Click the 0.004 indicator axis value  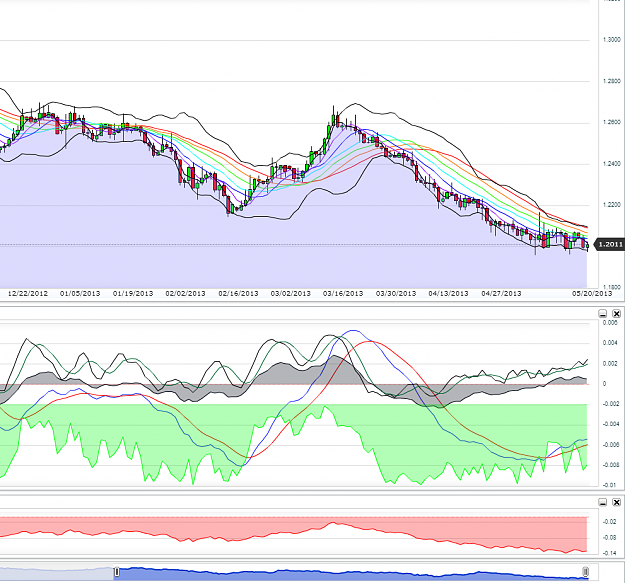click(610, 343)
